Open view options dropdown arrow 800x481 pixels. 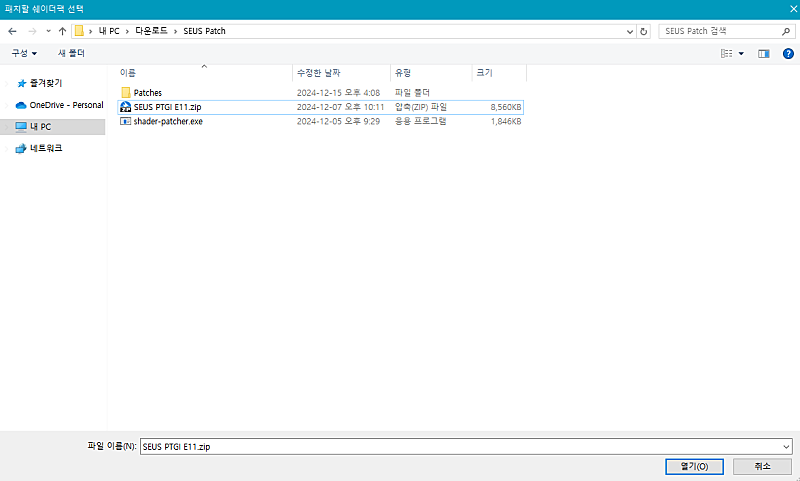(x=741, y=54)
